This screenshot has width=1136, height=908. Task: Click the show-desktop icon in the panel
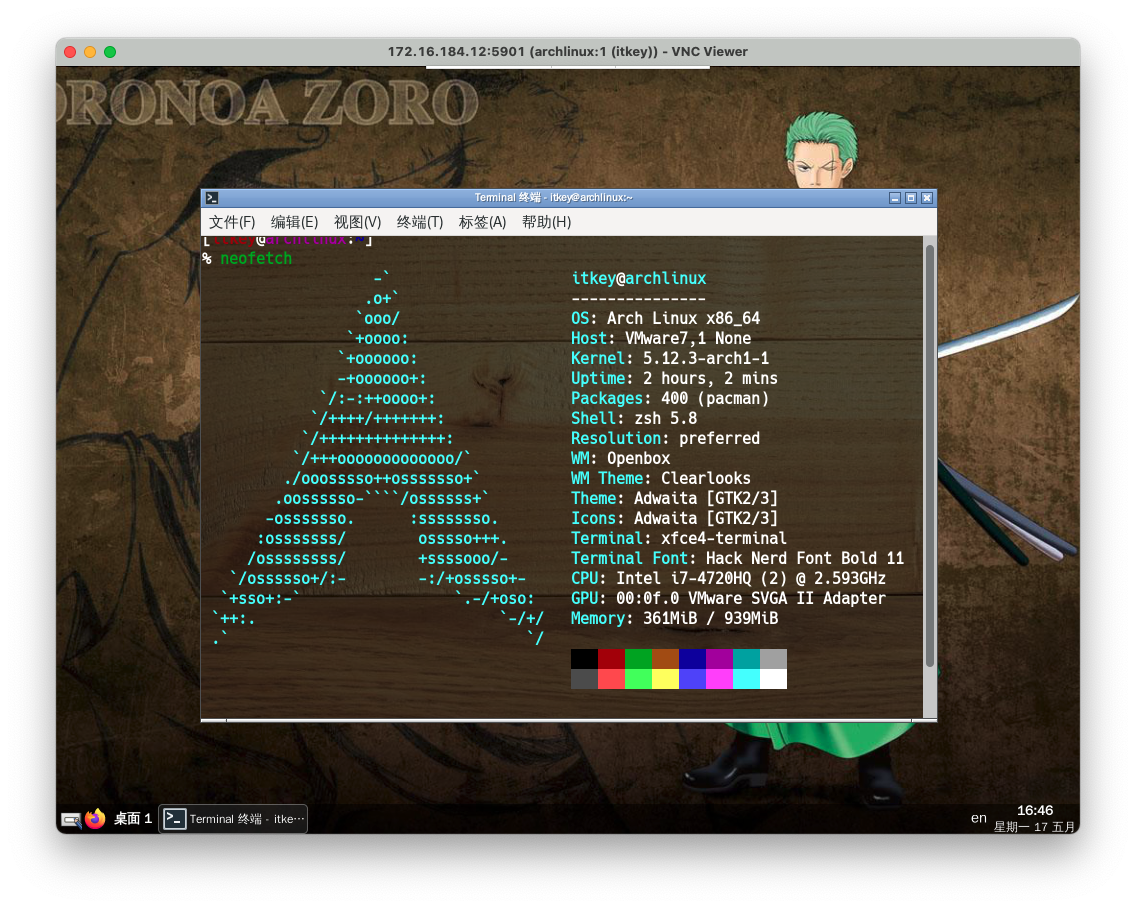click(71, 820)
